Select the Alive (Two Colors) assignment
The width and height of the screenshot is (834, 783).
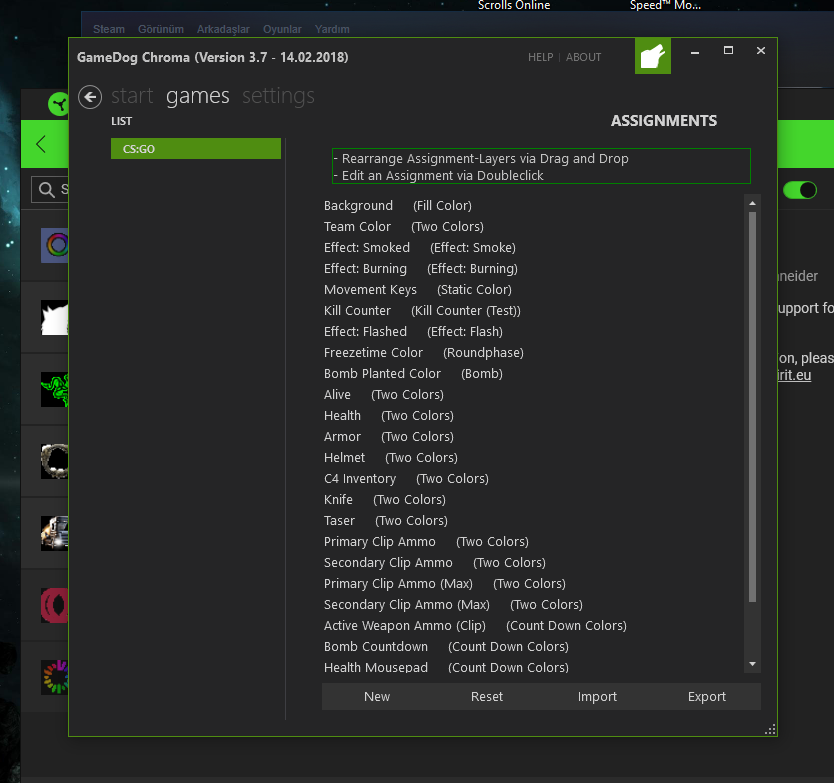383,395
